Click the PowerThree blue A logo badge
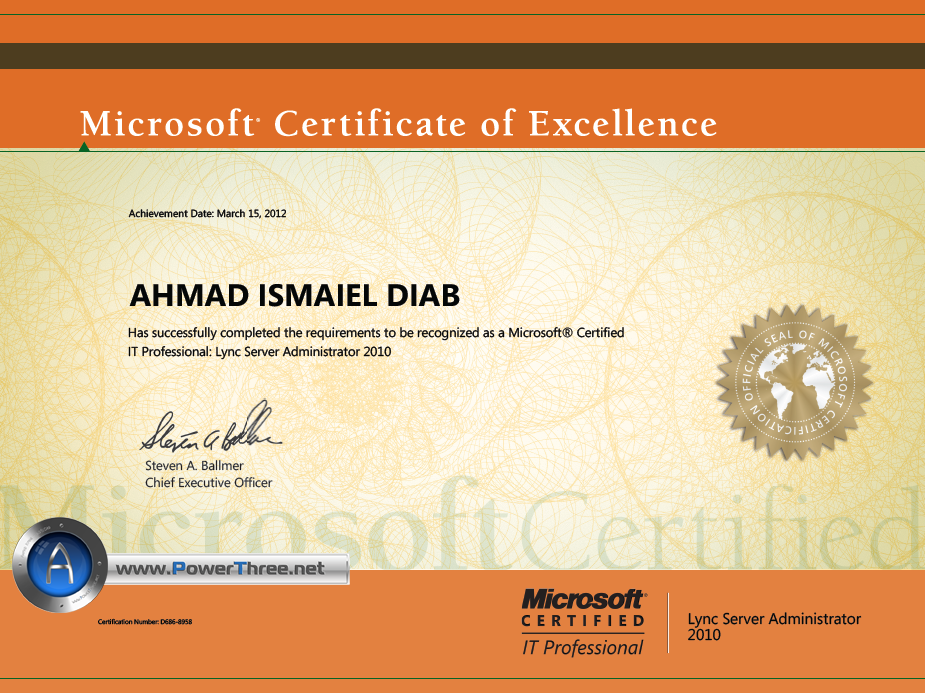925x693 pixels. pyautogui.click(x=59, y=565)
